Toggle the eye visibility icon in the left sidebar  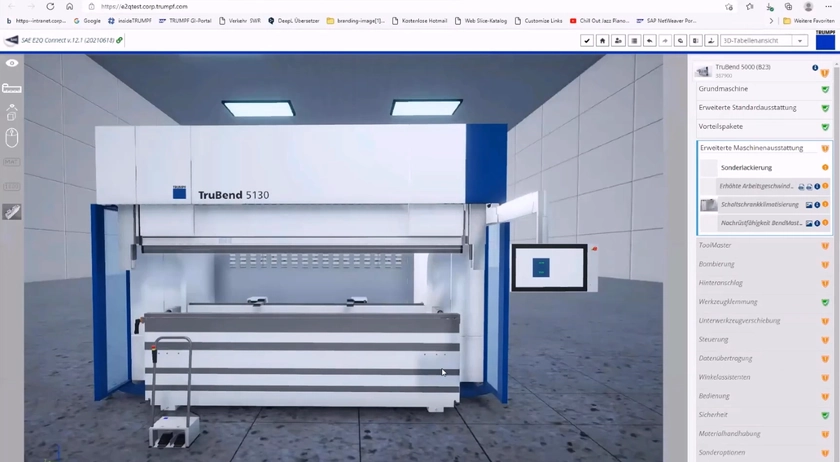(12, 63)
